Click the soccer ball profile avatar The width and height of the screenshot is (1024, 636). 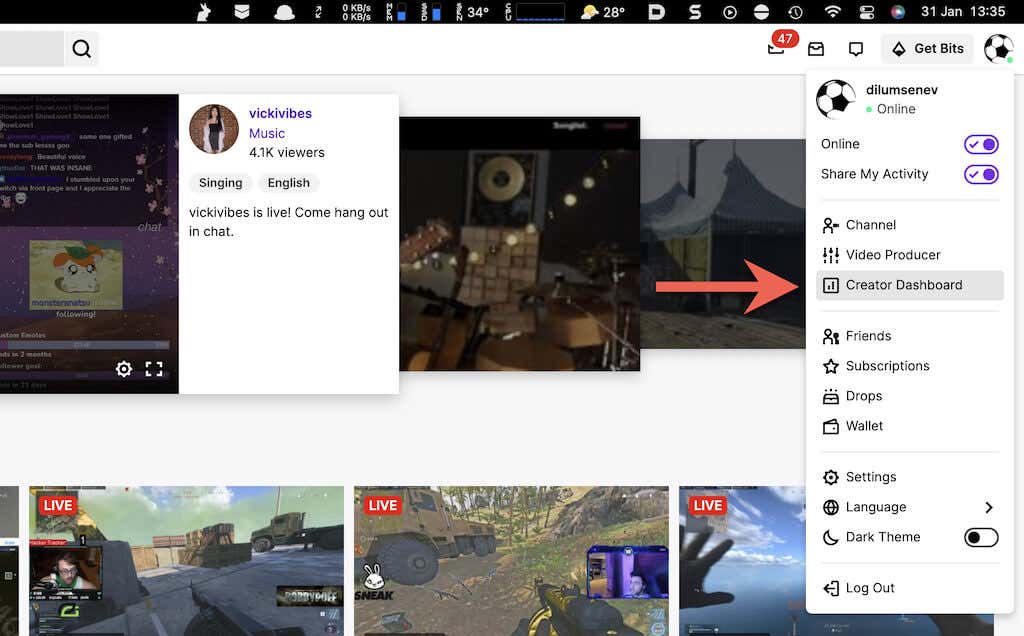(x=998, y=48)
